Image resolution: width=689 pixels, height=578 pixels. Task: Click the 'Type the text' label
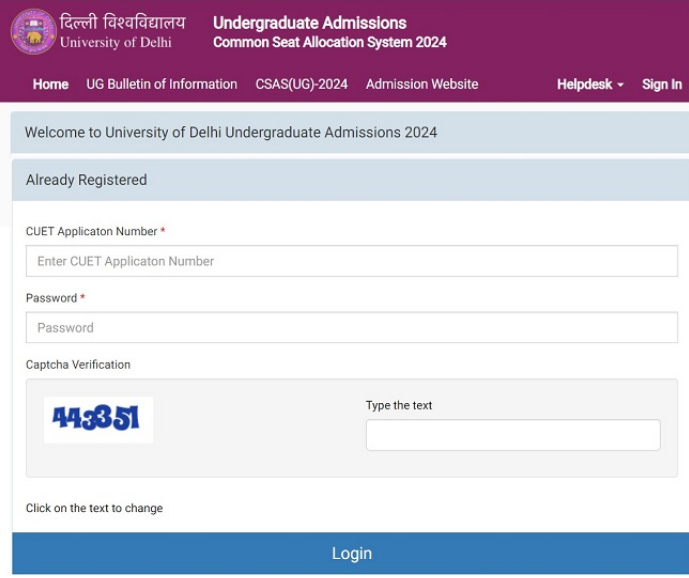pos(399,405)
